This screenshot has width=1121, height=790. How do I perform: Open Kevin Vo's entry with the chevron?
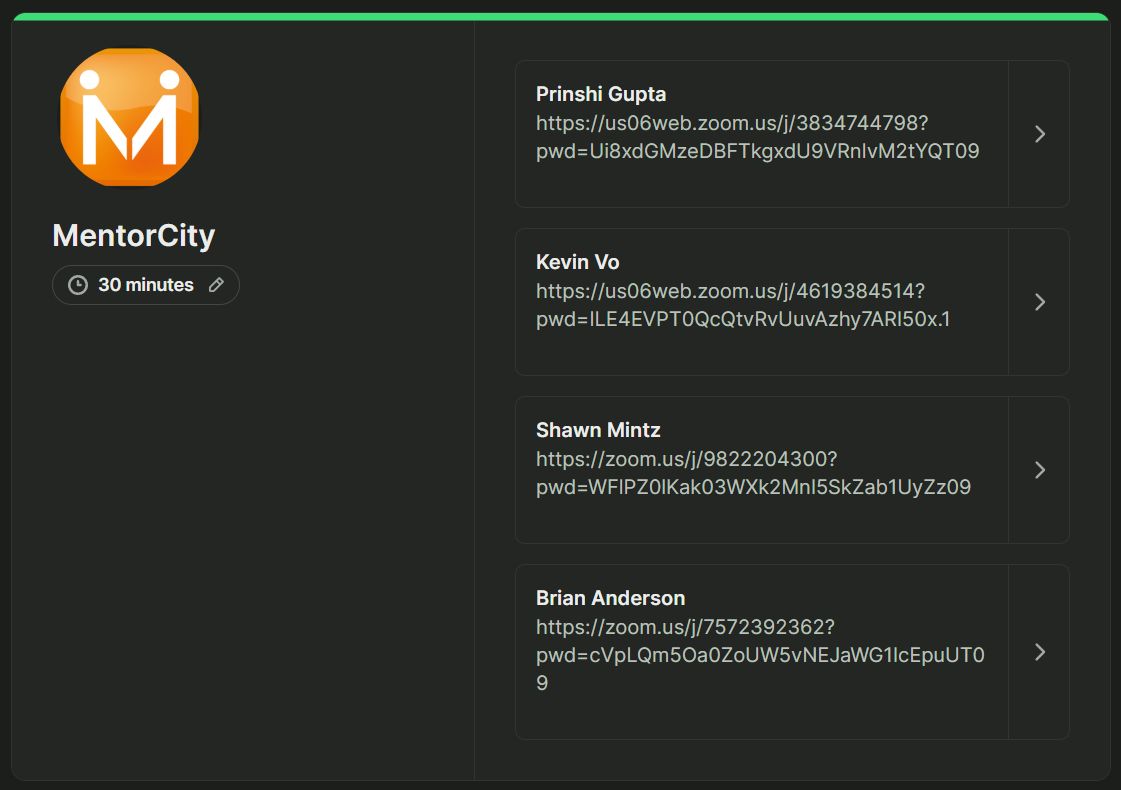[1039, 302]
